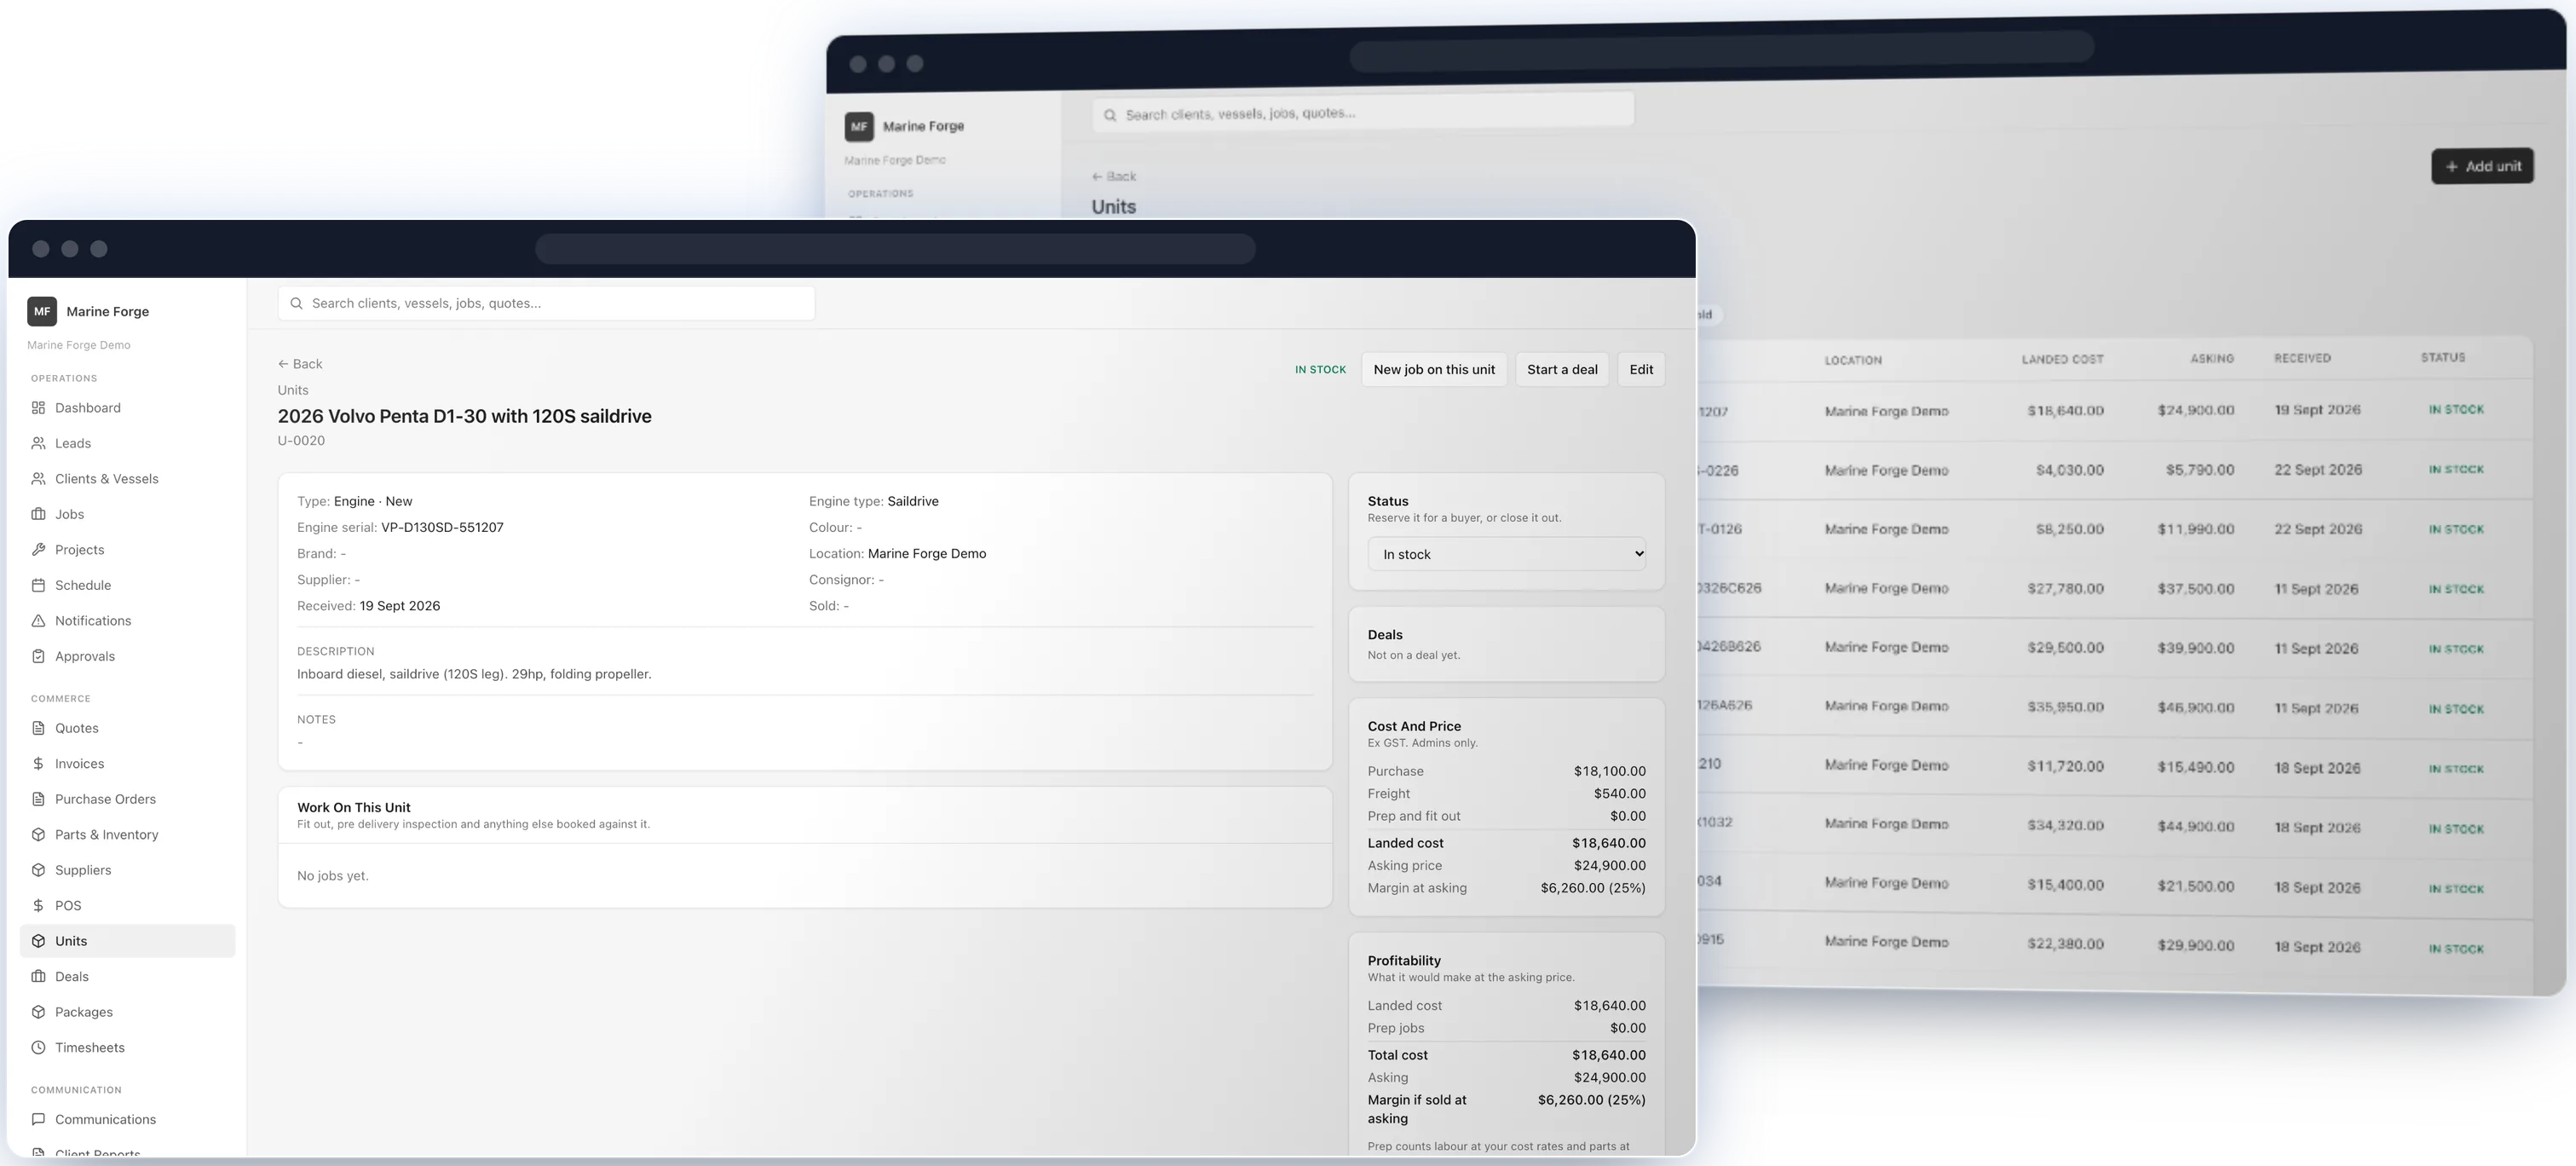Open Client Reports in the sidebar
The height and width of the screenshot is (1166, 2576).
pyautogui.click(x=127, y=1153)
